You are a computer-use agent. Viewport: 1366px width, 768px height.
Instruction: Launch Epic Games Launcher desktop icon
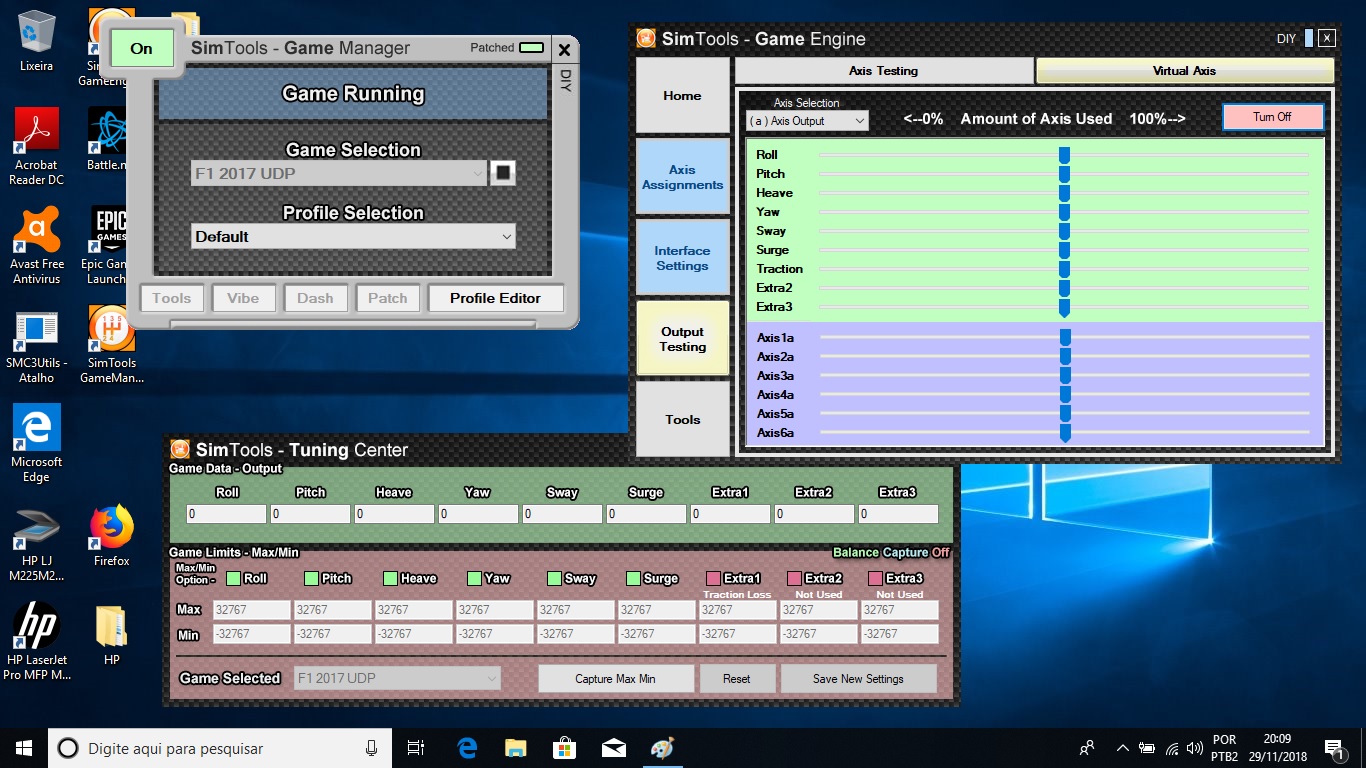pyautogui.click(x=106, y=246)
